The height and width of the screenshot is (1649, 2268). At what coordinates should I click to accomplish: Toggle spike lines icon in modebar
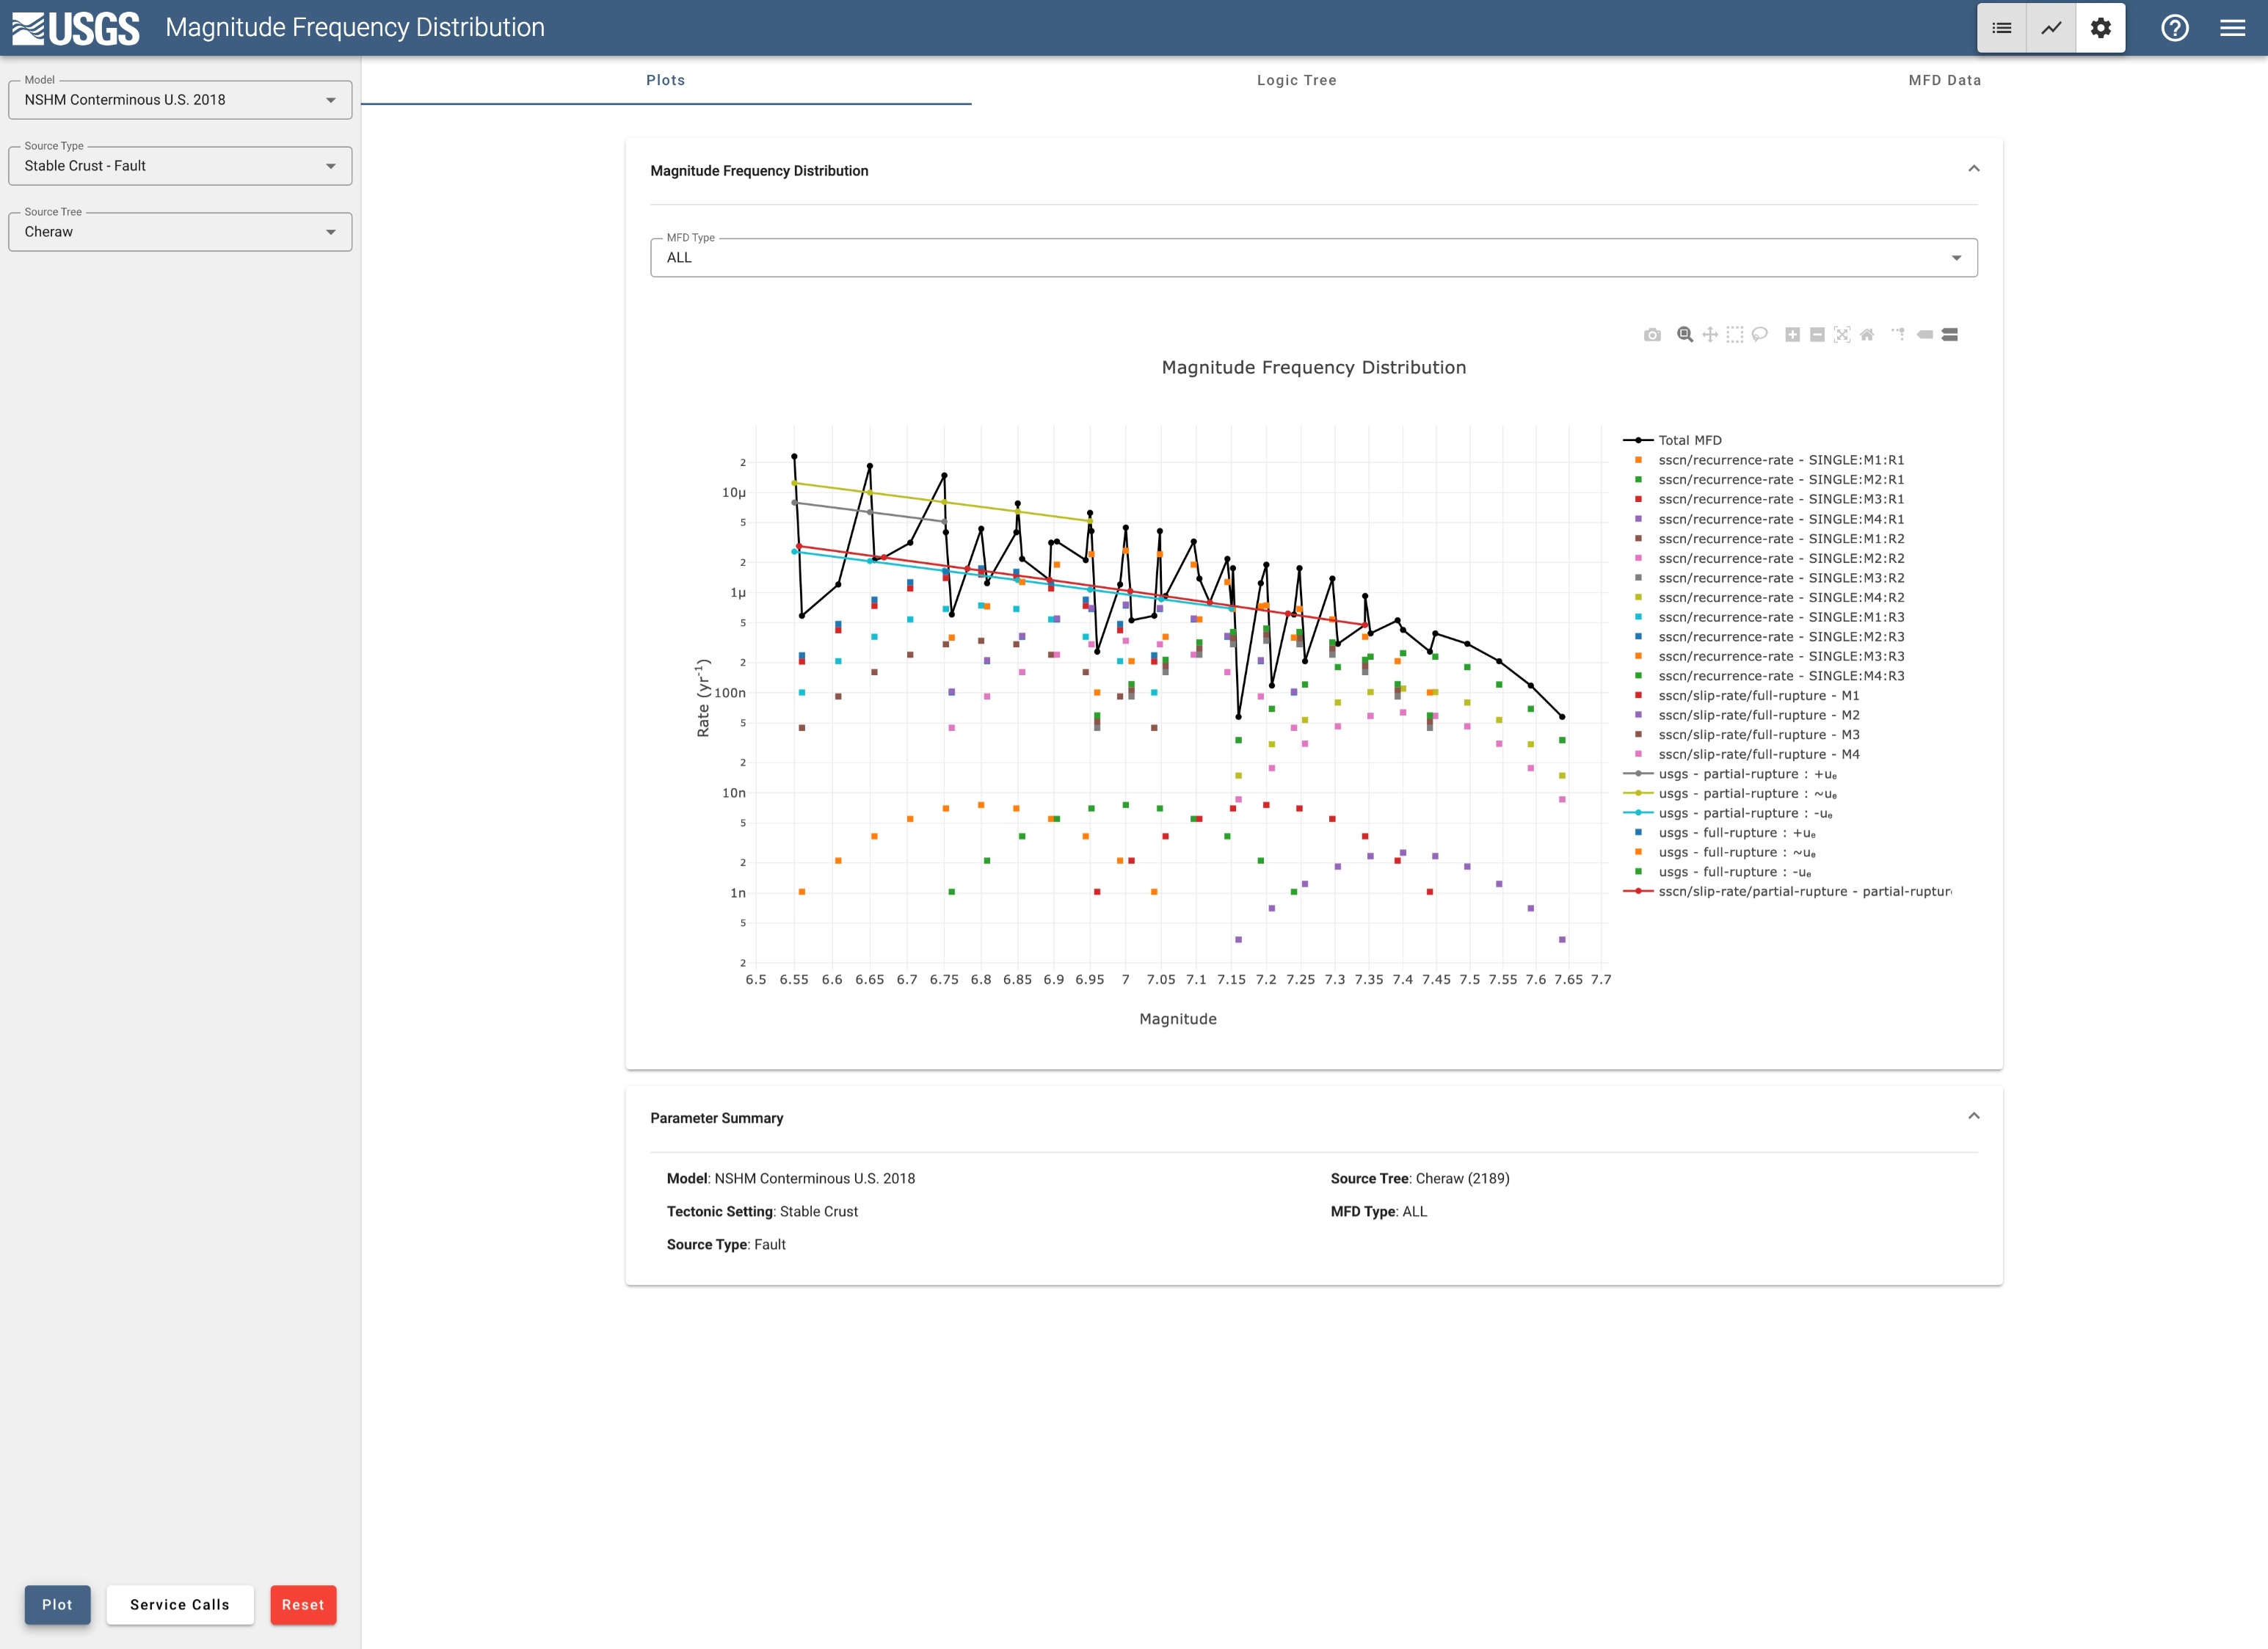1898,335
